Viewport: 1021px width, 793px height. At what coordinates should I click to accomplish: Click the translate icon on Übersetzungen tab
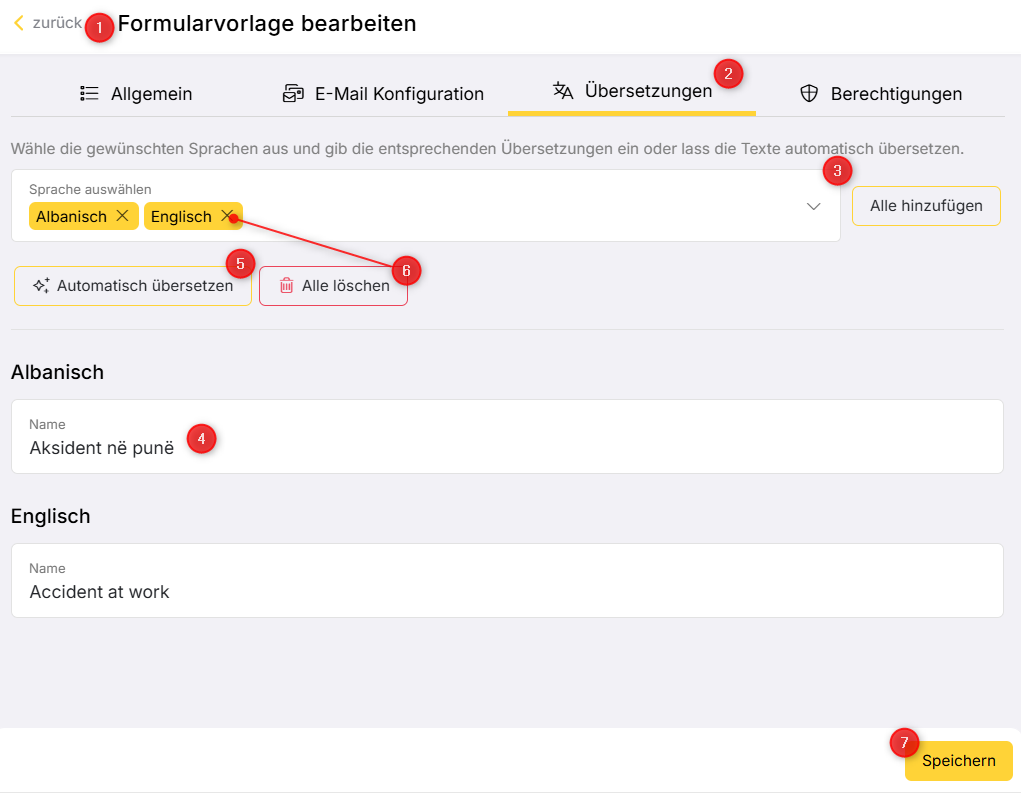(563, 91)
